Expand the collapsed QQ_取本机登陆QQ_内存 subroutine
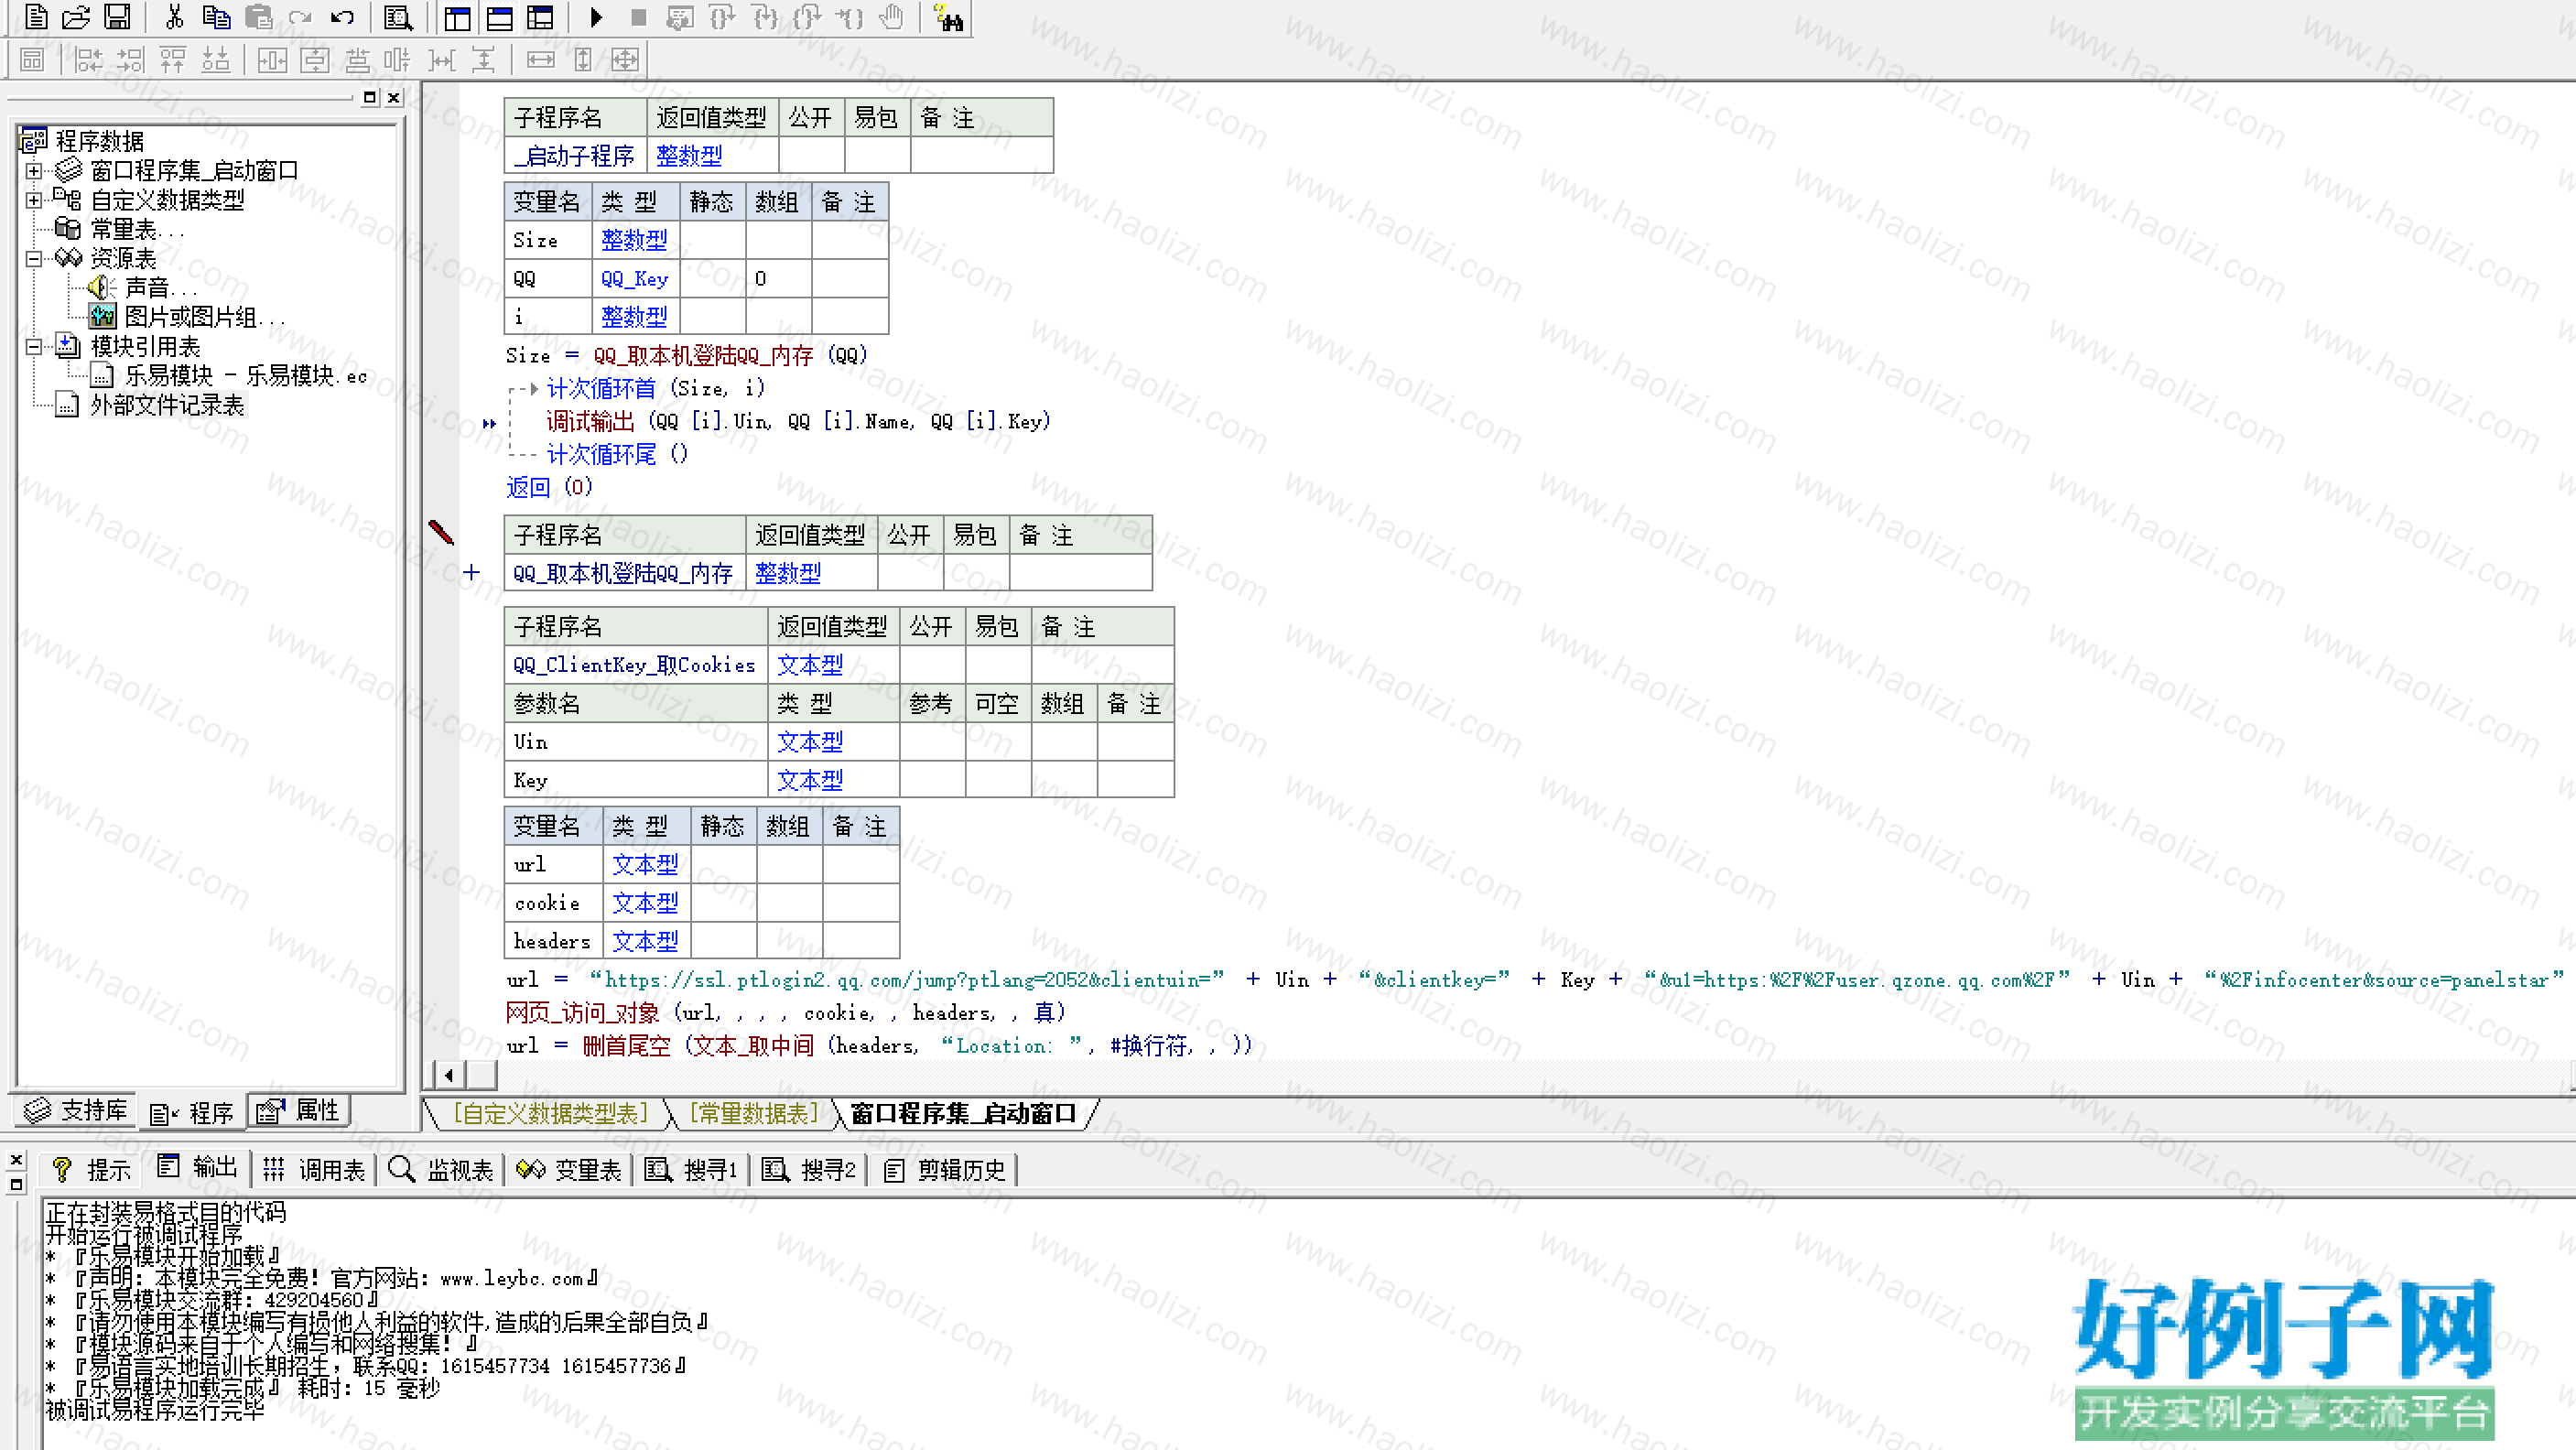Screen dimensions: 2576x1450 click(471, 573)
